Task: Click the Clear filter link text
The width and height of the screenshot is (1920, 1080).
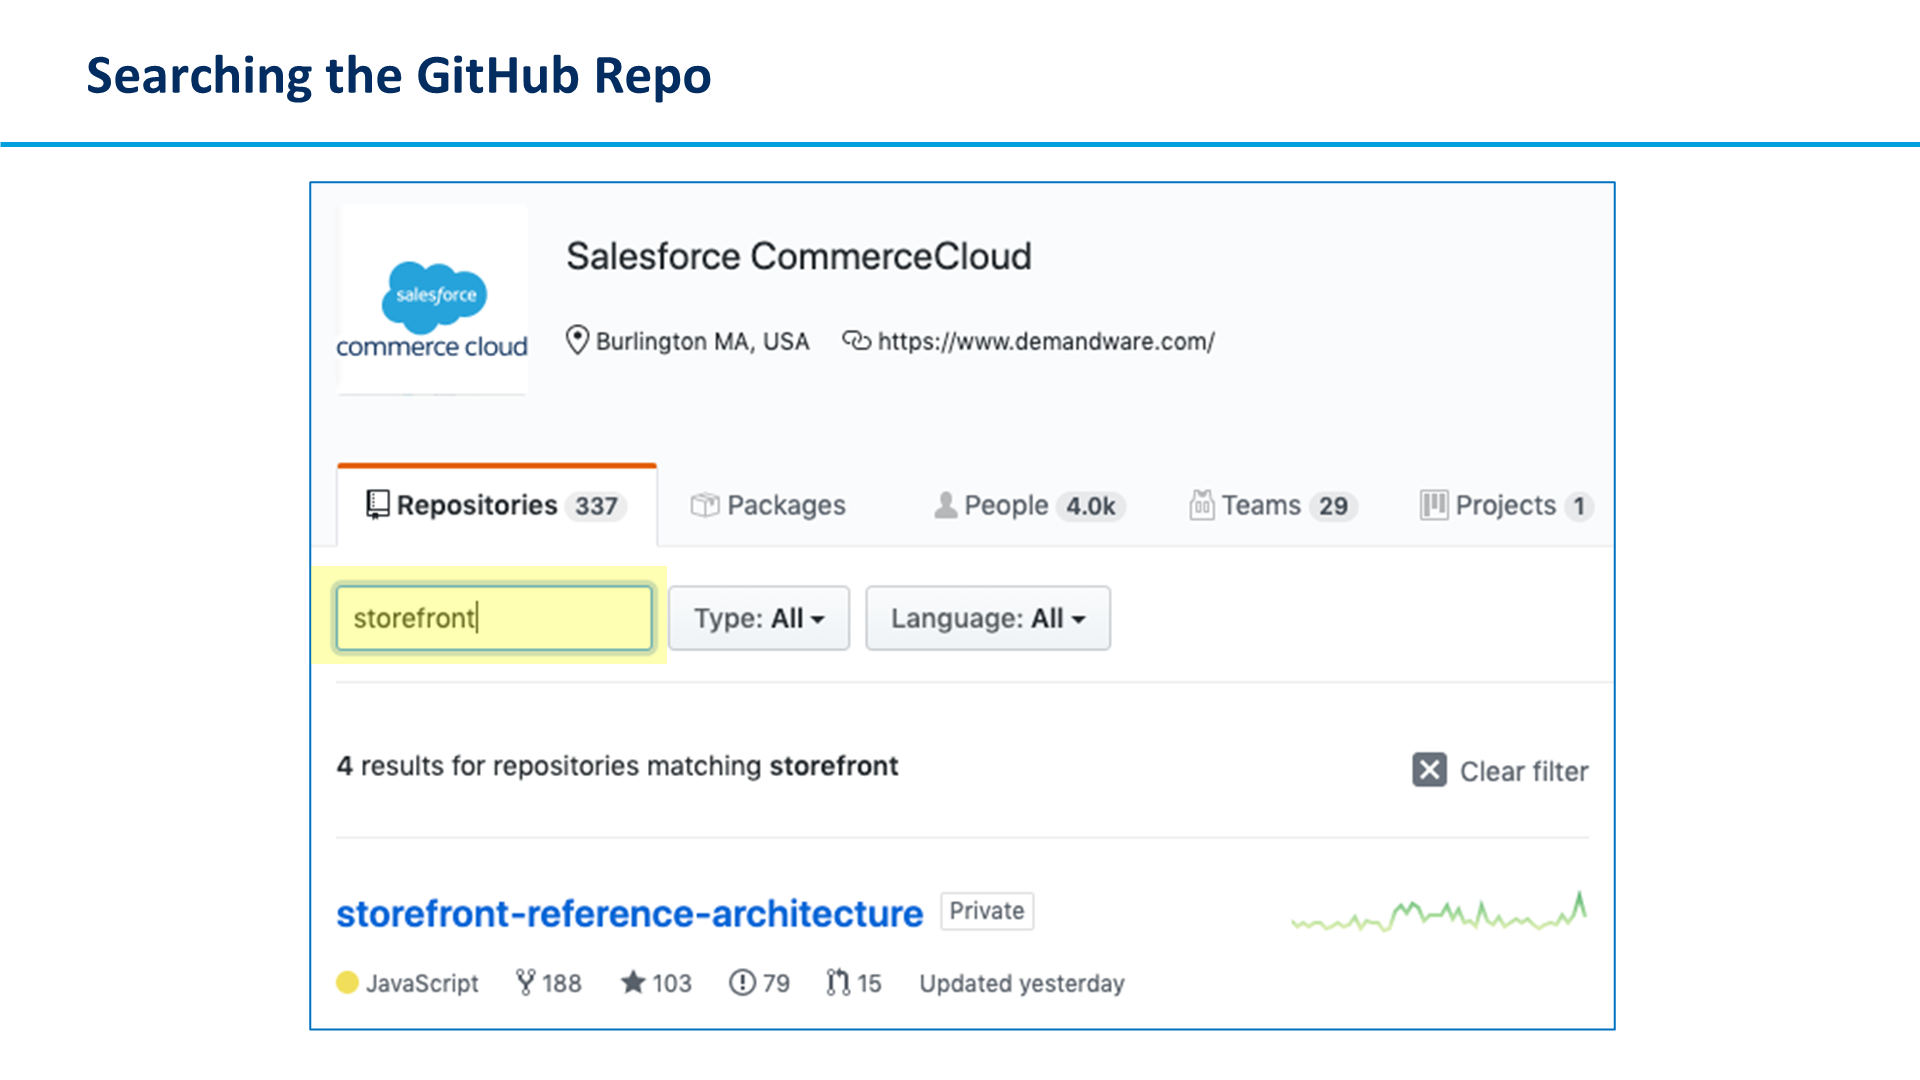Action: click(x=1524, y=772)
